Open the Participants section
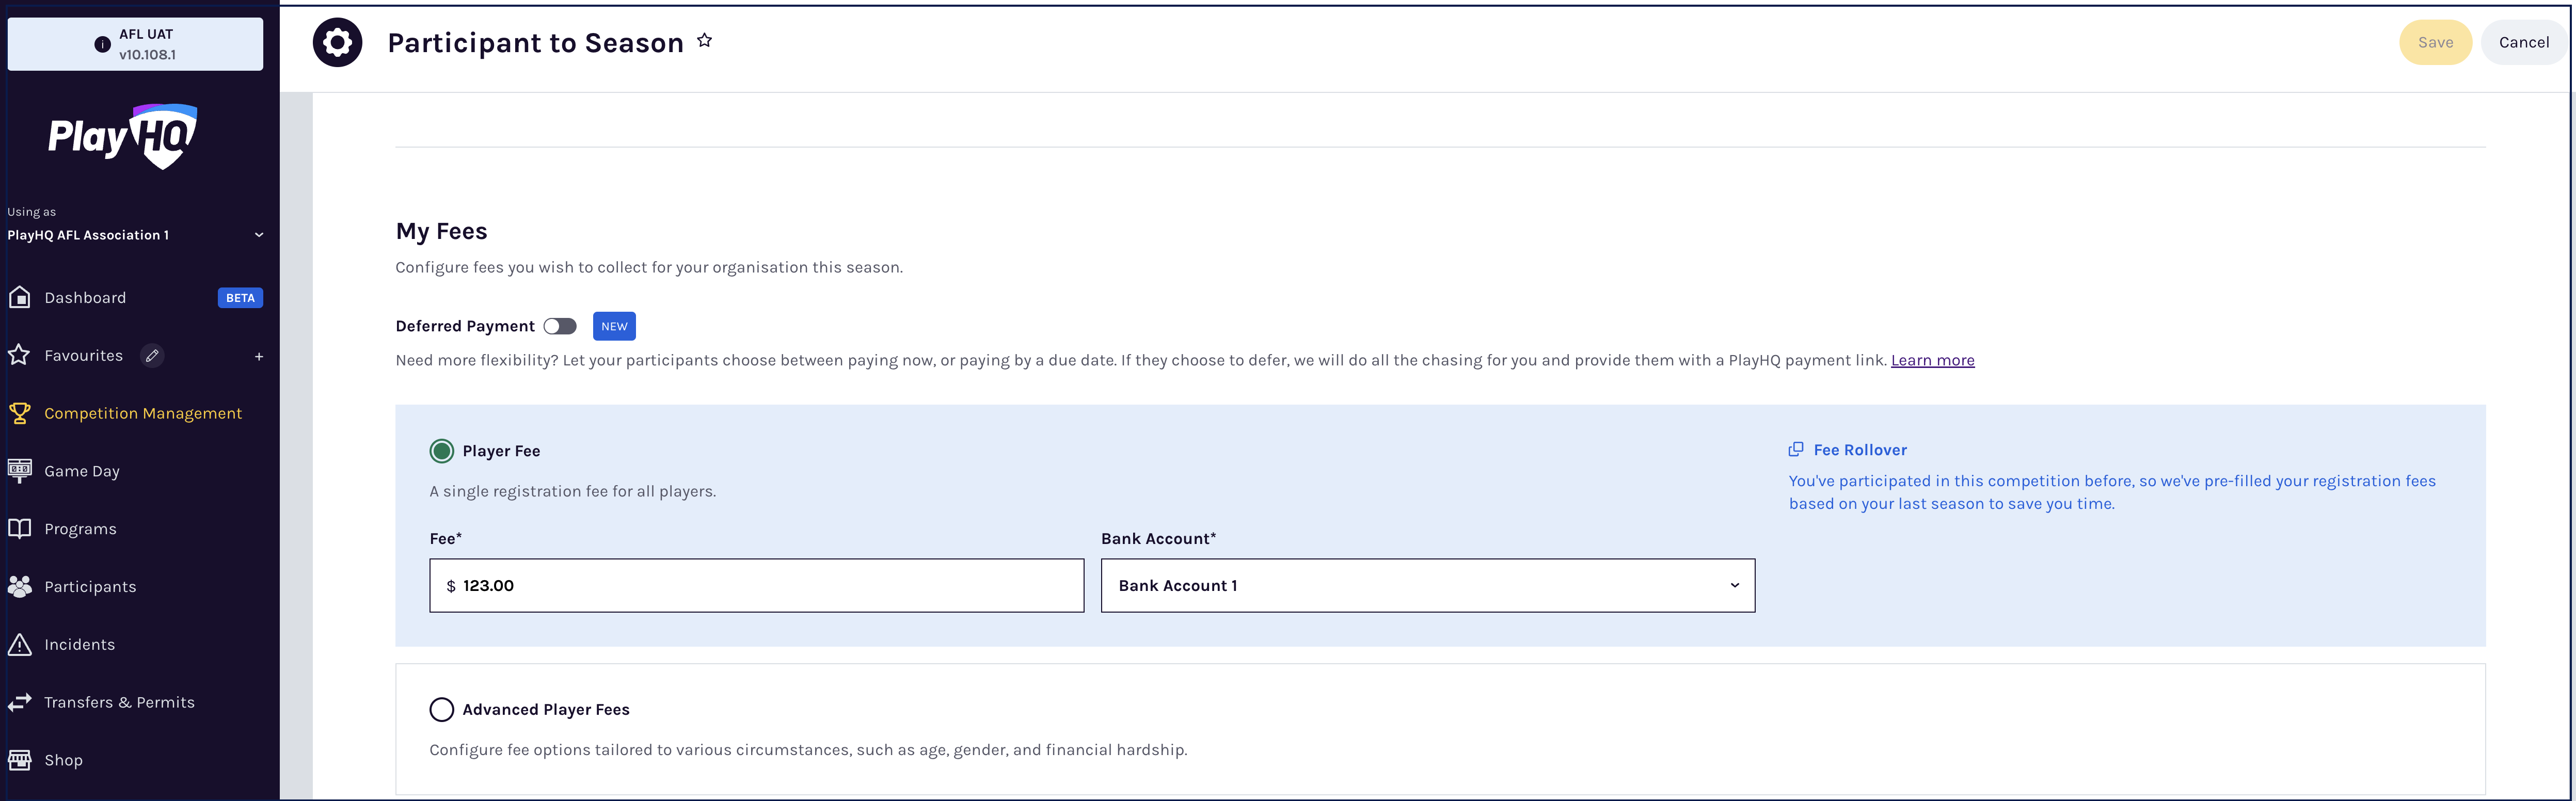This screenshot has height=801, width=2576. click(x=91, y=586)
